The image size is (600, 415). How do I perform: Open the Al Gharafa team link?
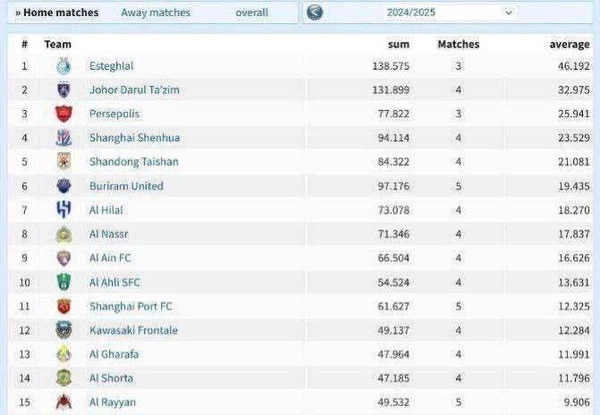coord(114,354)
